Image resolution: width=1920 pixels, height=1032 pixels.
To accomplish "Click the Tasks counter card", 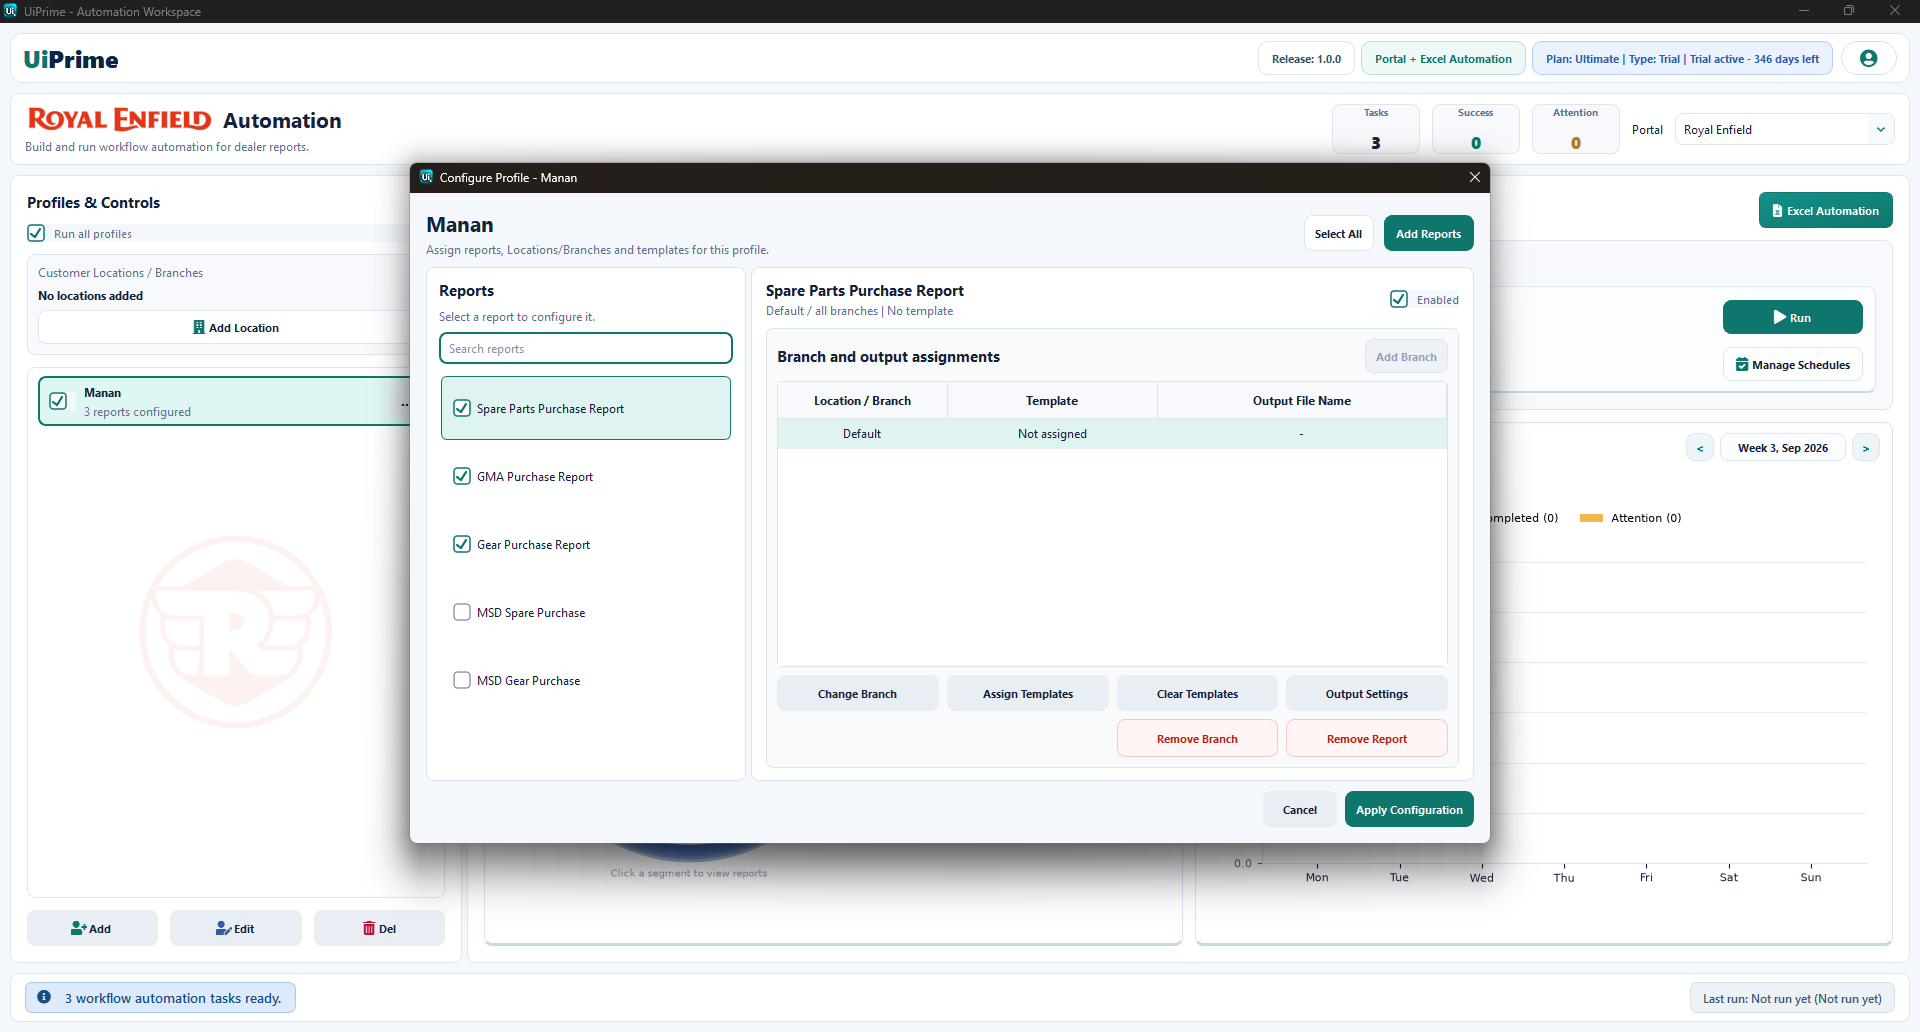I will pyautogui.click(x=1375, y=129).
